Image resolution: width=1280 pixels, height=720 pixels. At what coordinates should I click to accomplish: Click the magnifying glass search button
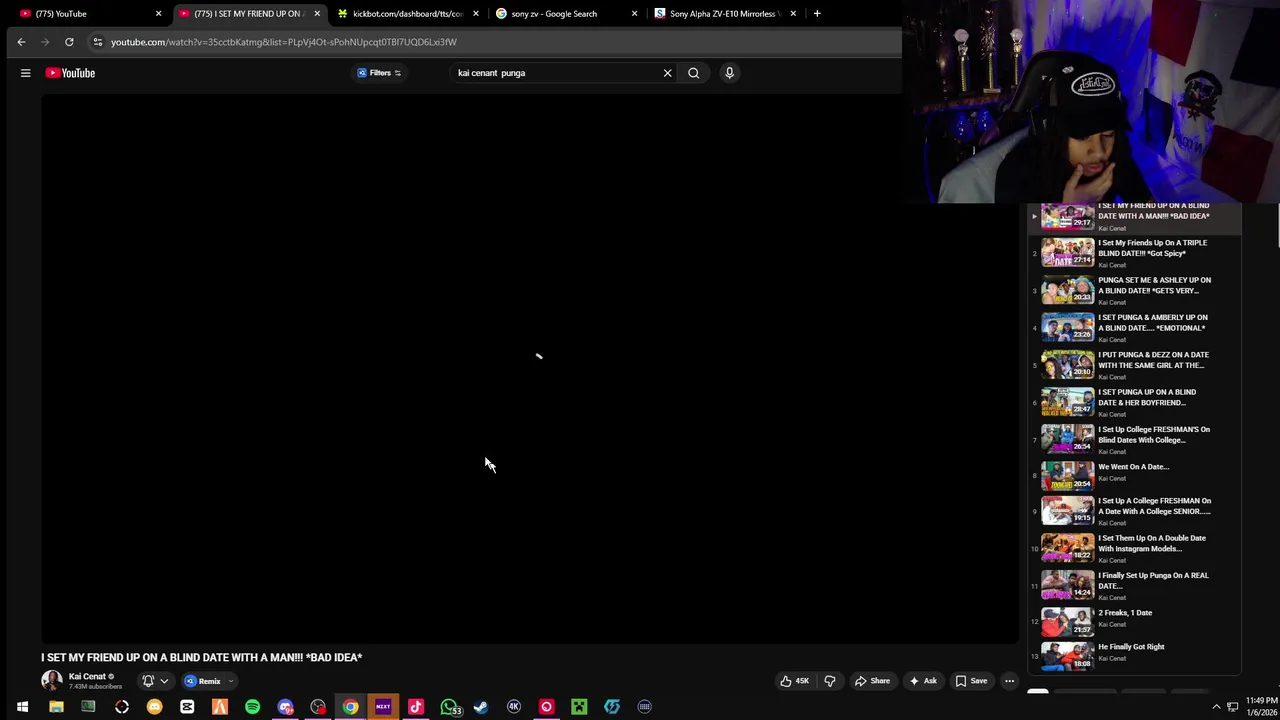pos(693,73)
